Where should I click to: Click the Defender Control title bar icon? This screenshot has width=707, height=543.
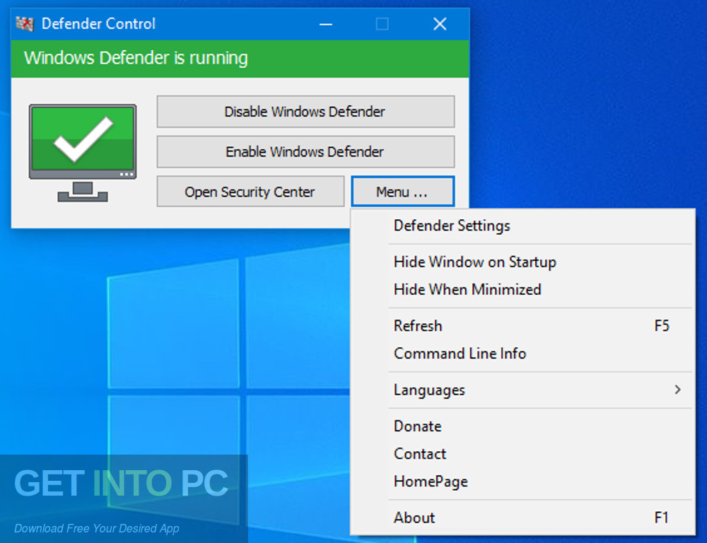tap(25, 24)
